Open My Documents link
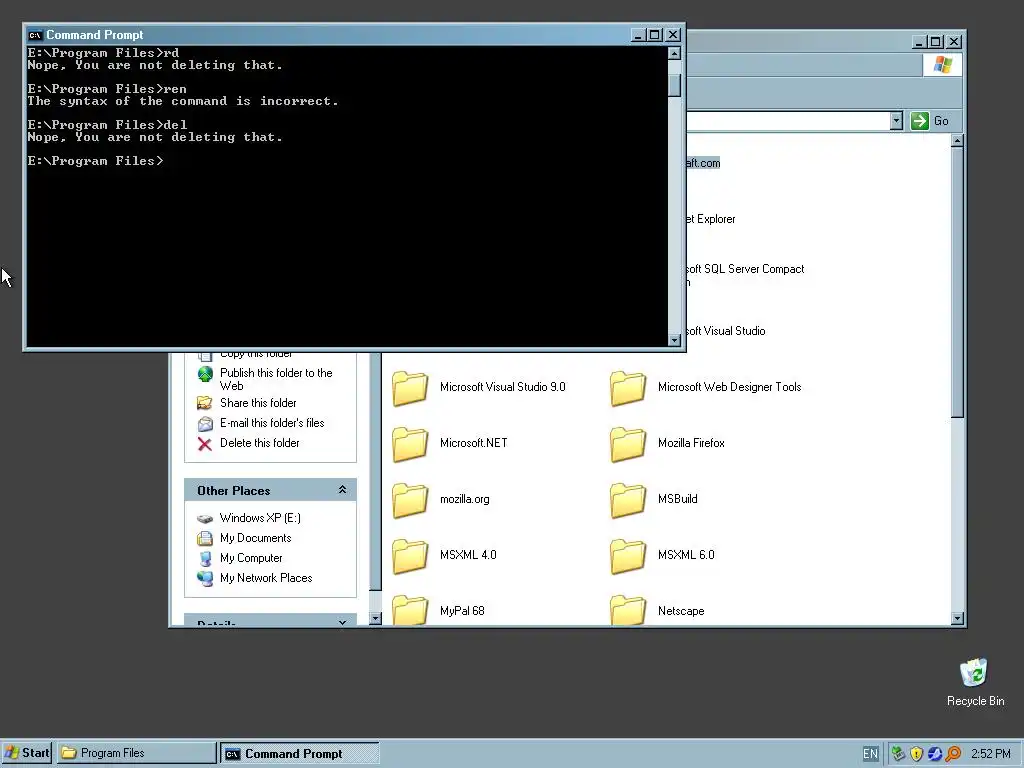The height and width of the screenshot is (768, 1024). click(x=255, y=538)
